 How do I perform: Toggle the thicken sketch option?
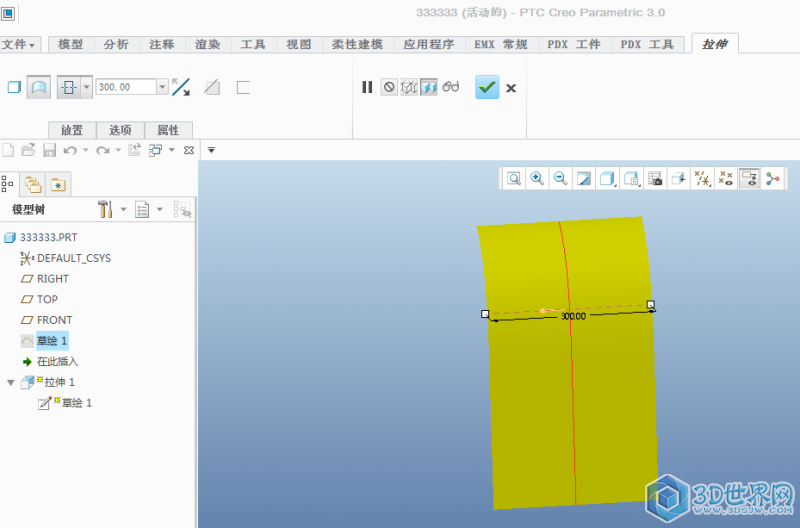tap(243, 88)
